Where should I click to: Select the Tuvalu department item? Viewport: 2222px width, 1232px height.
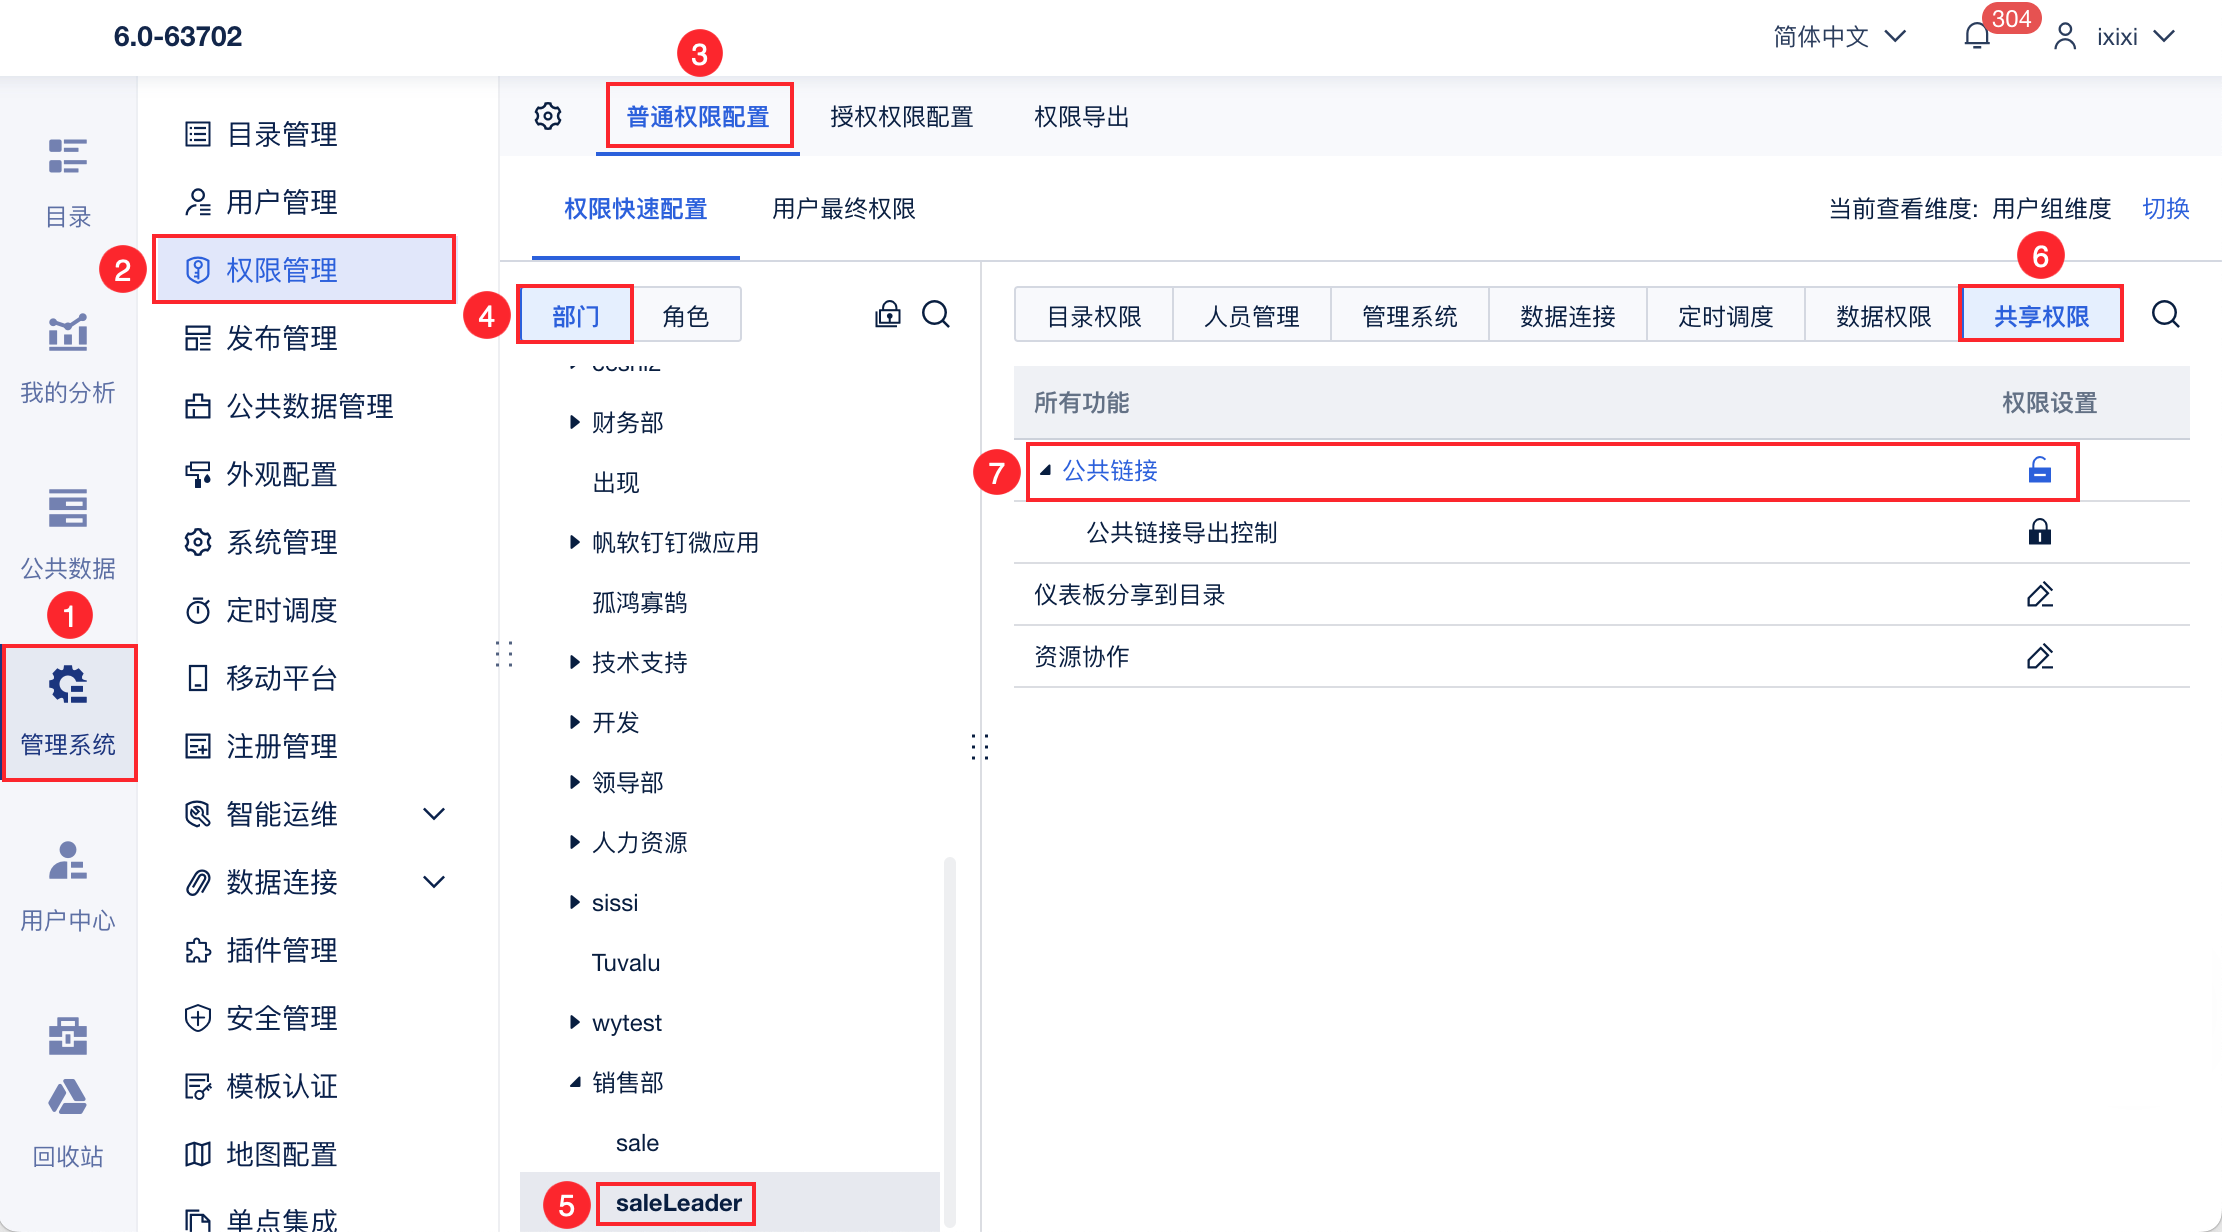tap(626, 963)
